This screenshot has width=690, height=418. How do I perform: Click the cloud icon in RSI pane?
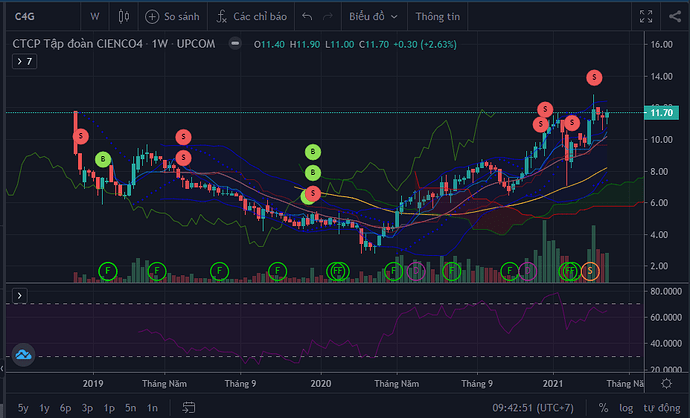click(x=23, y=355)
